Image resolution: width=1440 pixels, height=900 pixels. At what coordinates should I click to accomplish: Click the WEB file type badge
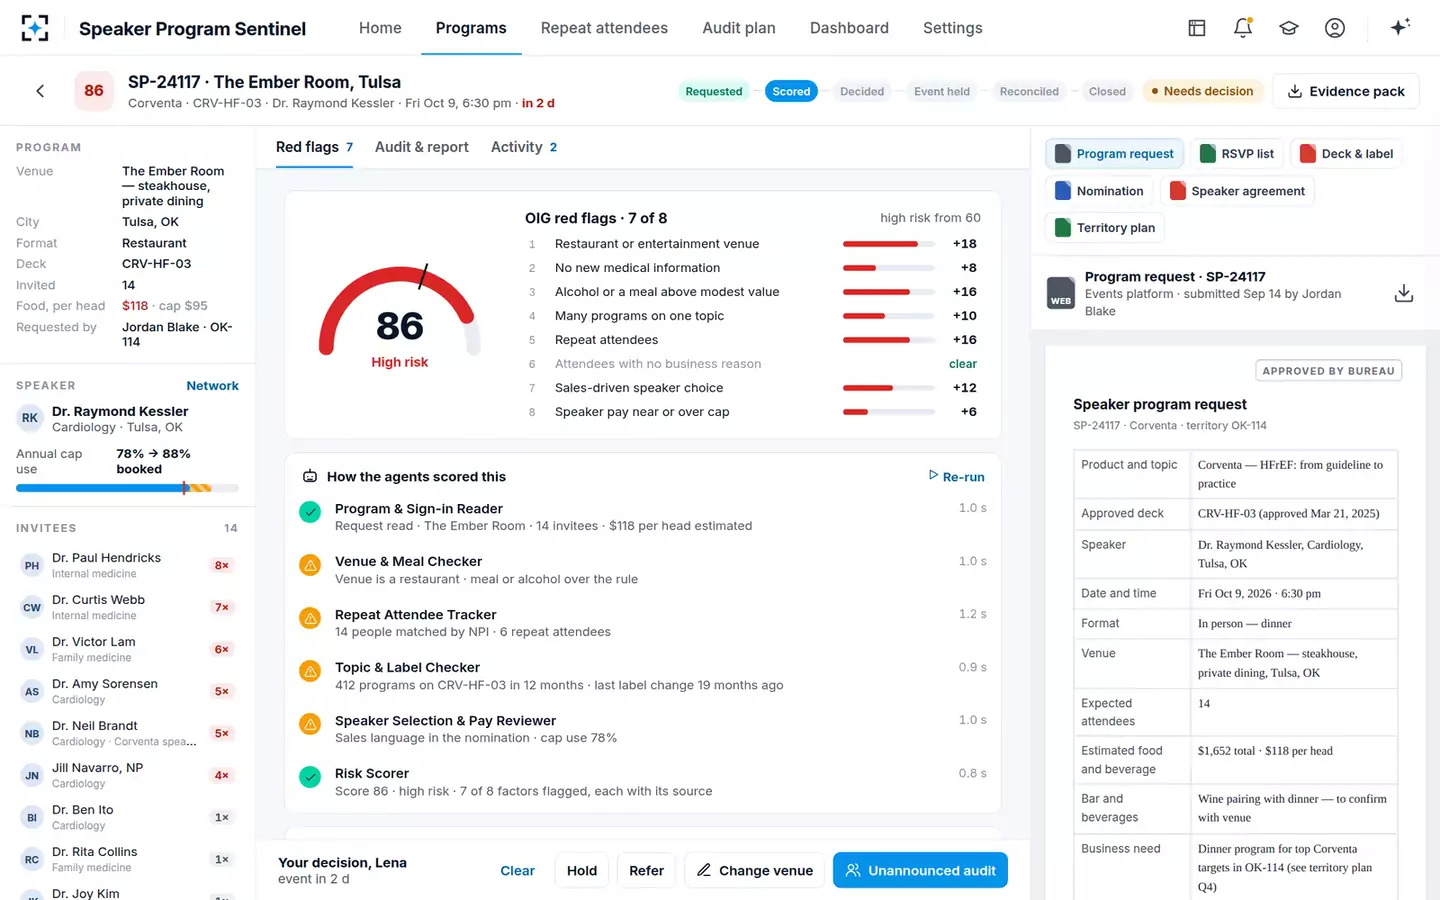pos(1061,293)
